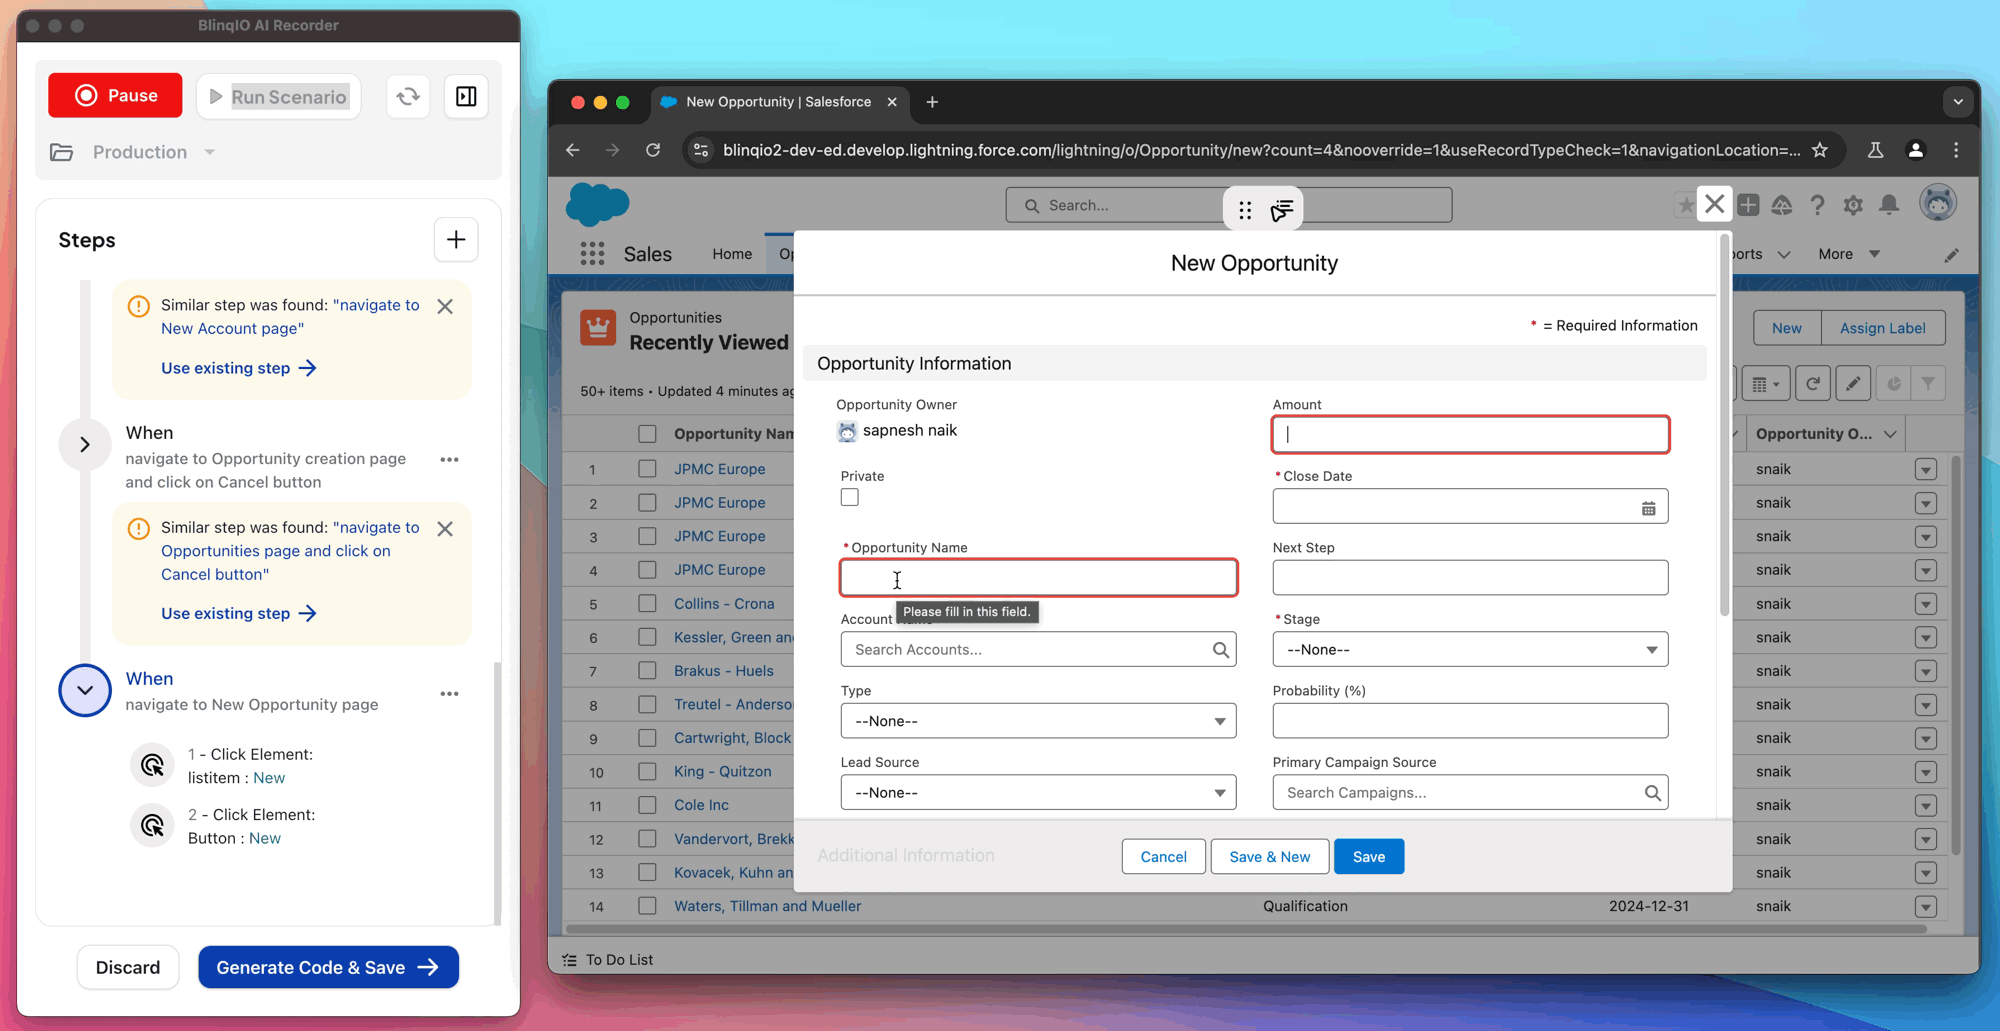Open options for New Opportunity page step
The width and height of the screenshot is (2000, 1031).
(449, 693)
